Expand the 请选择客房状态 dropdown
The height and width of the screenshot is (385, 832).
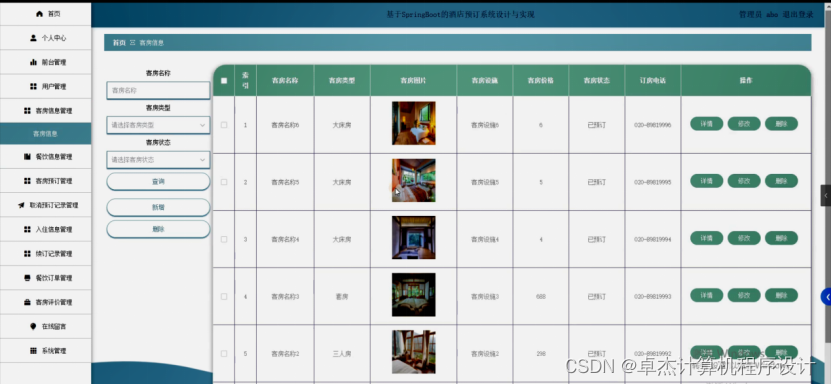[158, 160]
